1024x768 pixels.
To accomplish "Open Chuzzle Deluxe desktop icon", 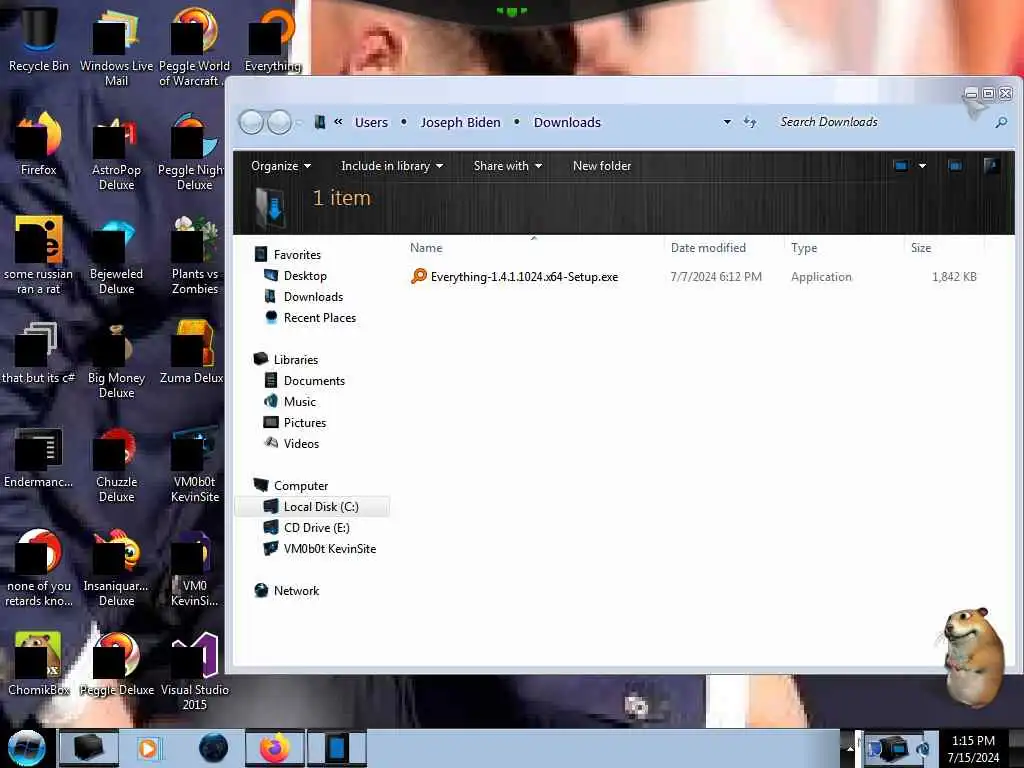I will [x=116, y=464].
